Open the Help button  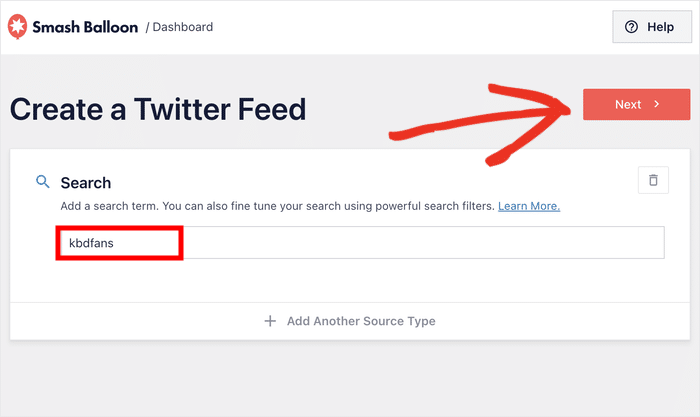click(651, 27)
